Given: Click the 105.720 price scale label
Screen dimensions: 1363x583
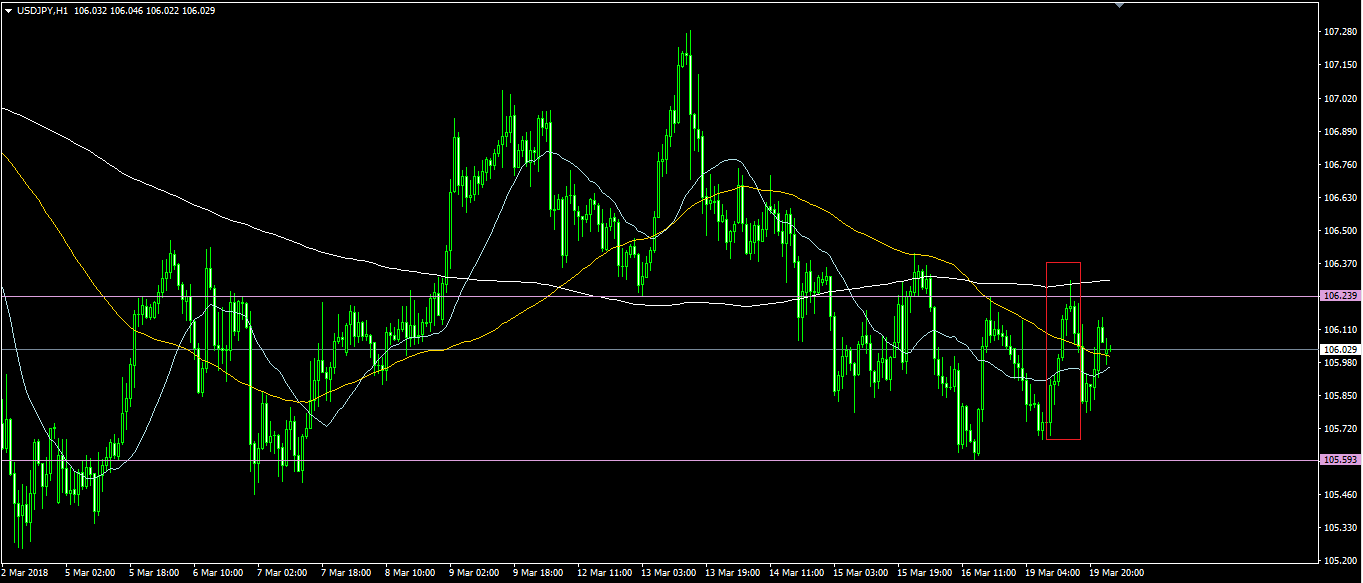Looking at the screenshot, I should point(1339,428).
